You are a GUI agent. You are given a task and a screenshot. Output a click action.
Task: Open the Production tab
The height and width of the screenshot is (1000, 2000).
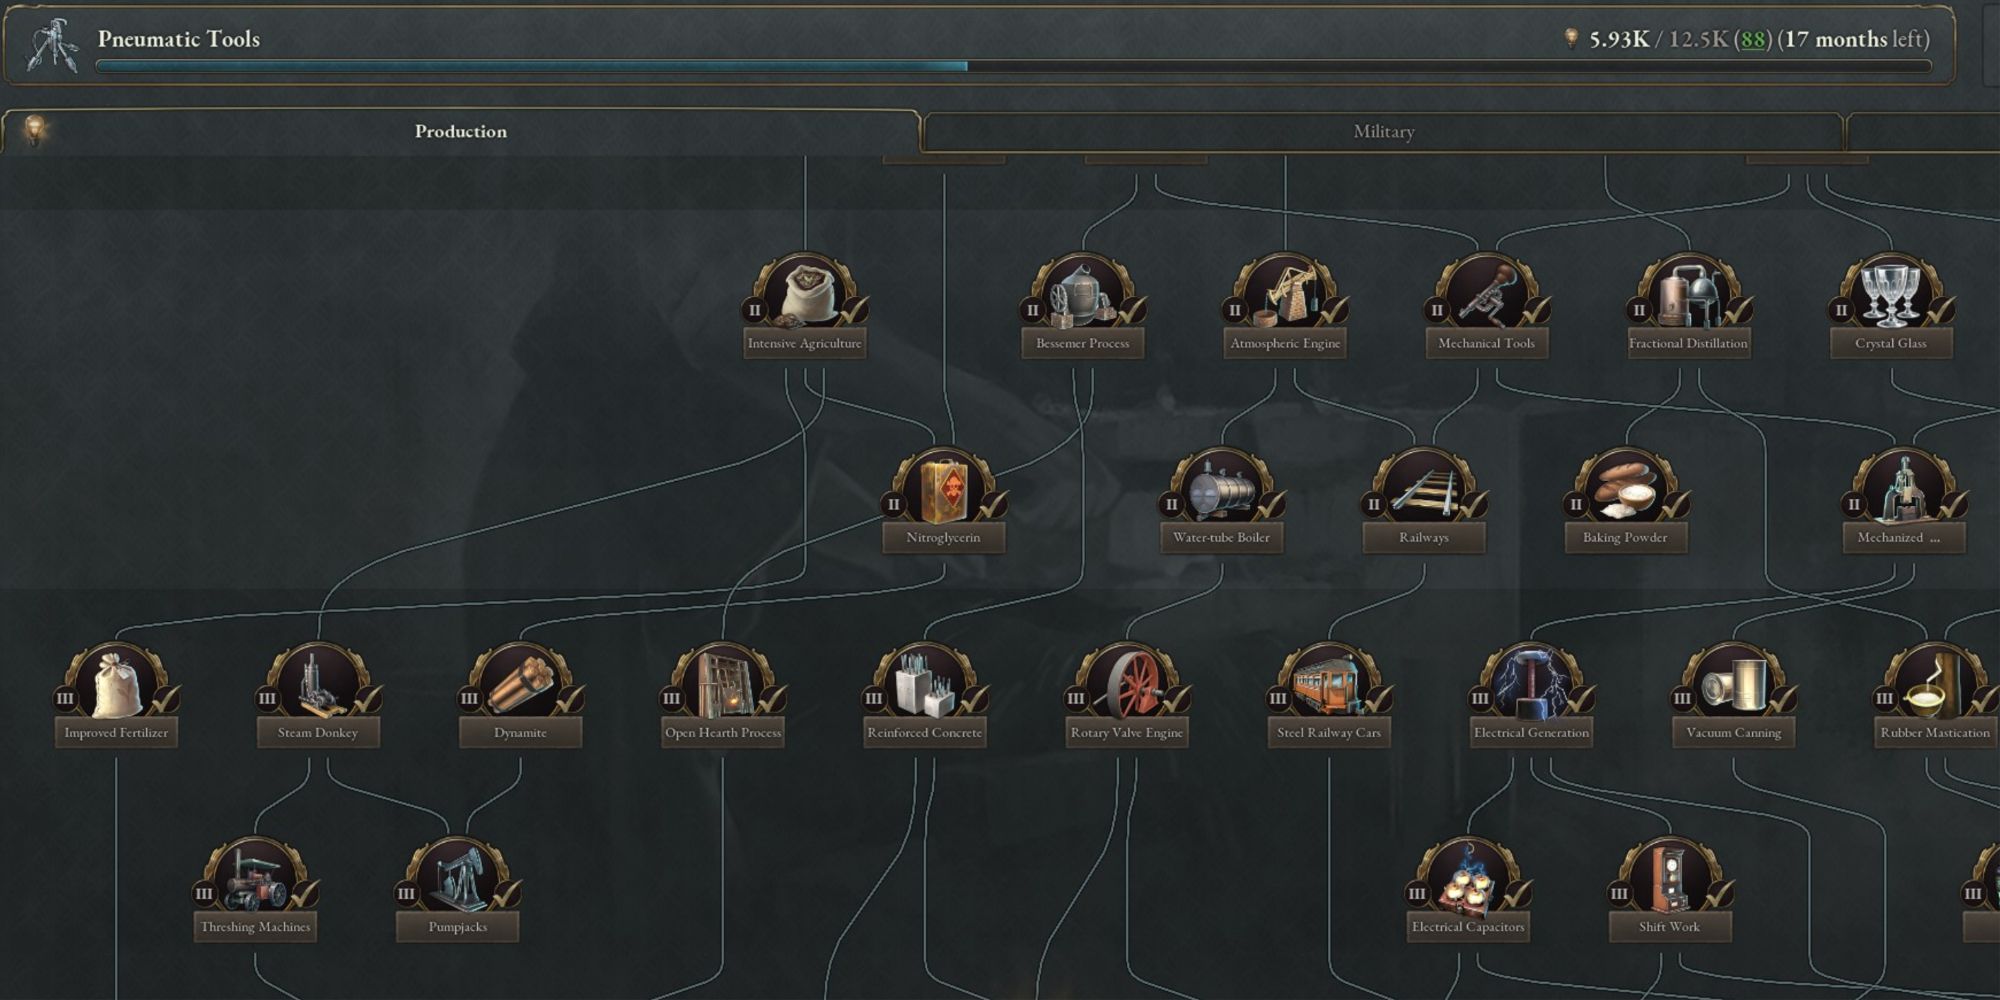461,132
